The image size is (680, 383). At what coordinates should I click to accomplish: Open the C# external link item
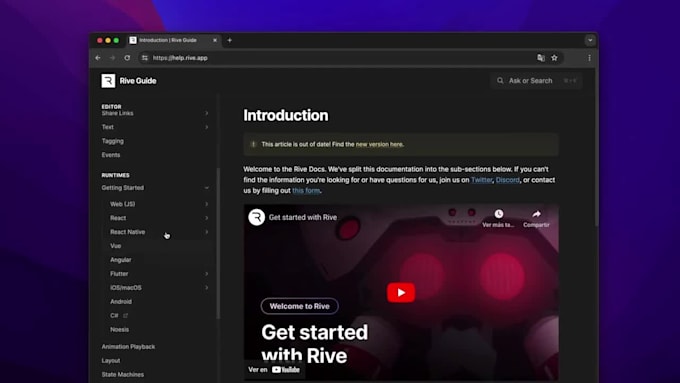tap(114, 315)
